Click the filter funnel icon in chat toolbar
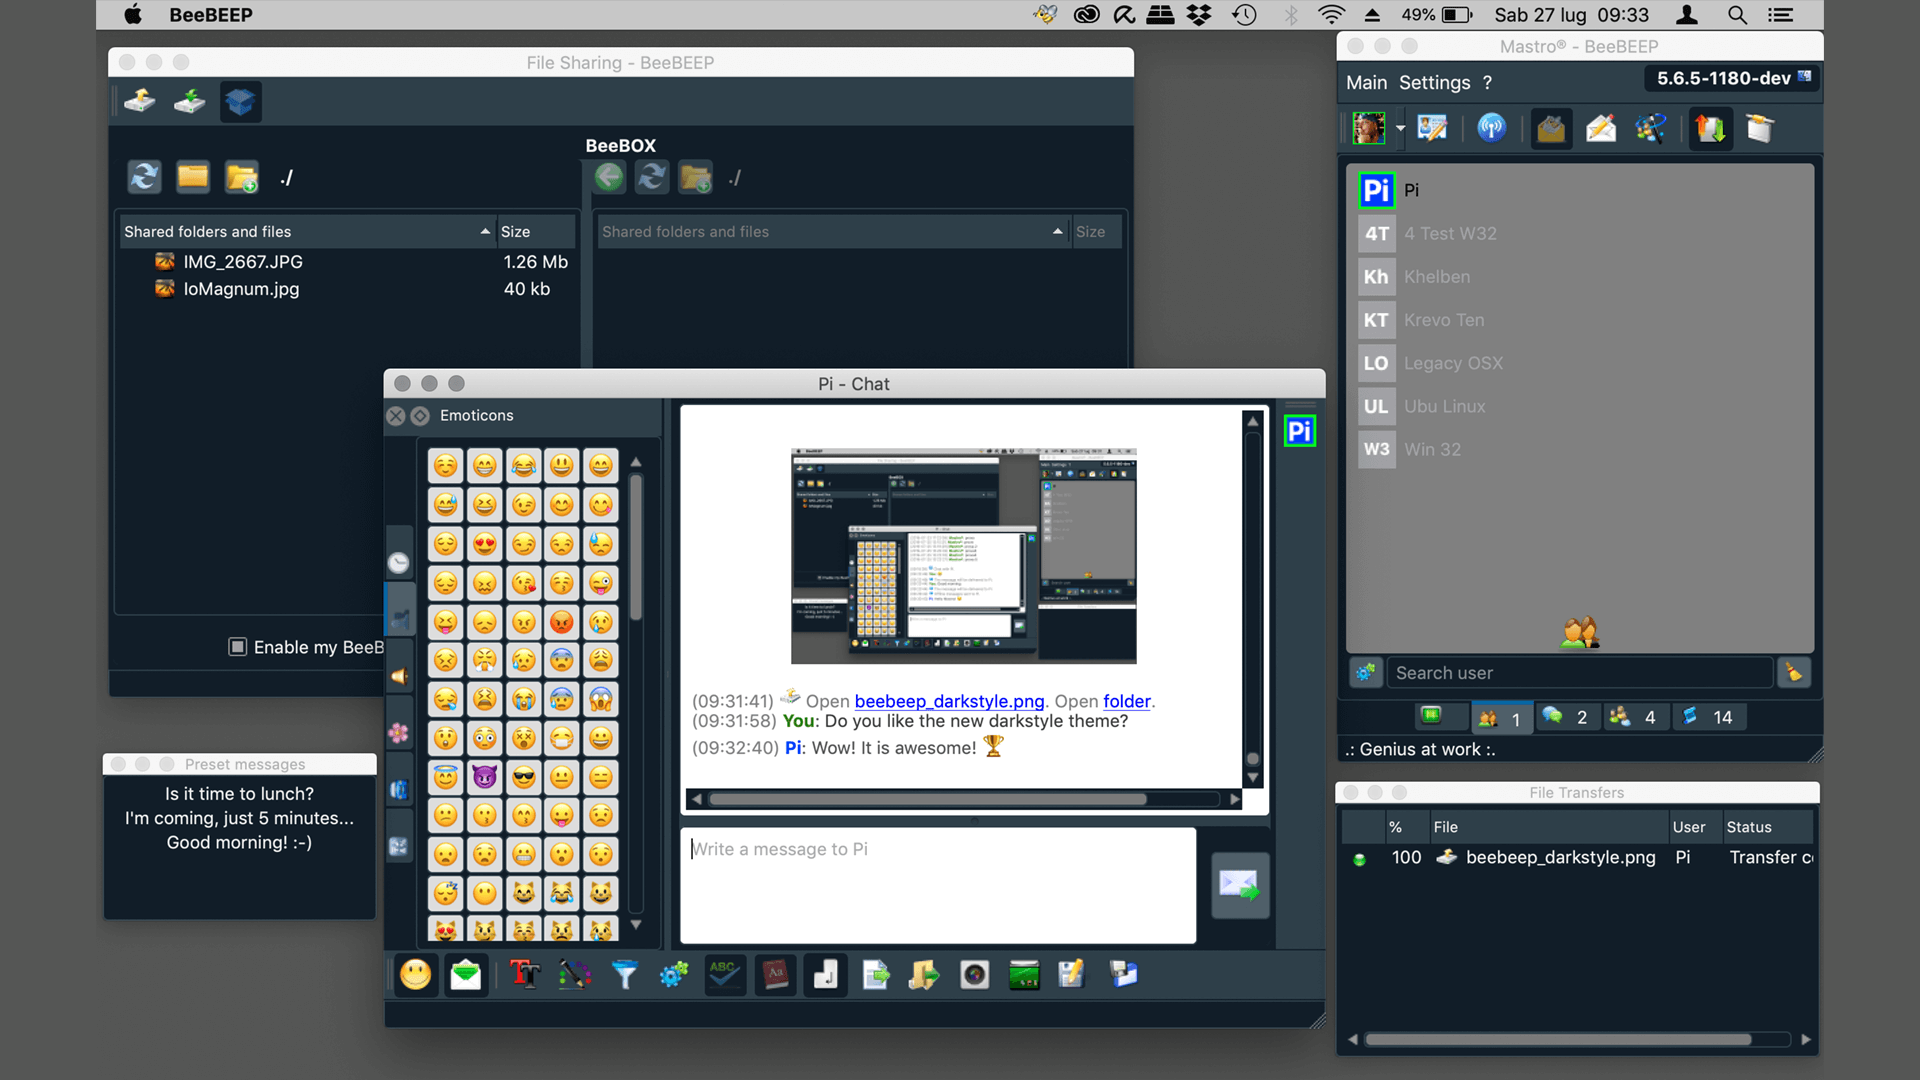1920x1080 pixels. coord(624,974)
